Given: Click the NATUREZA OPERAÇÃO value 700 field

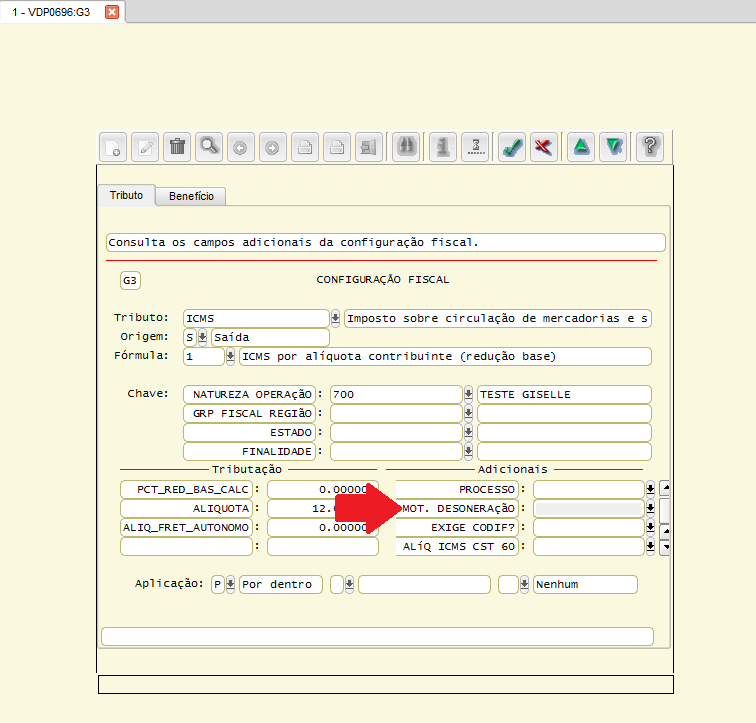Looking at the screenshot, I should click(396, 395).
